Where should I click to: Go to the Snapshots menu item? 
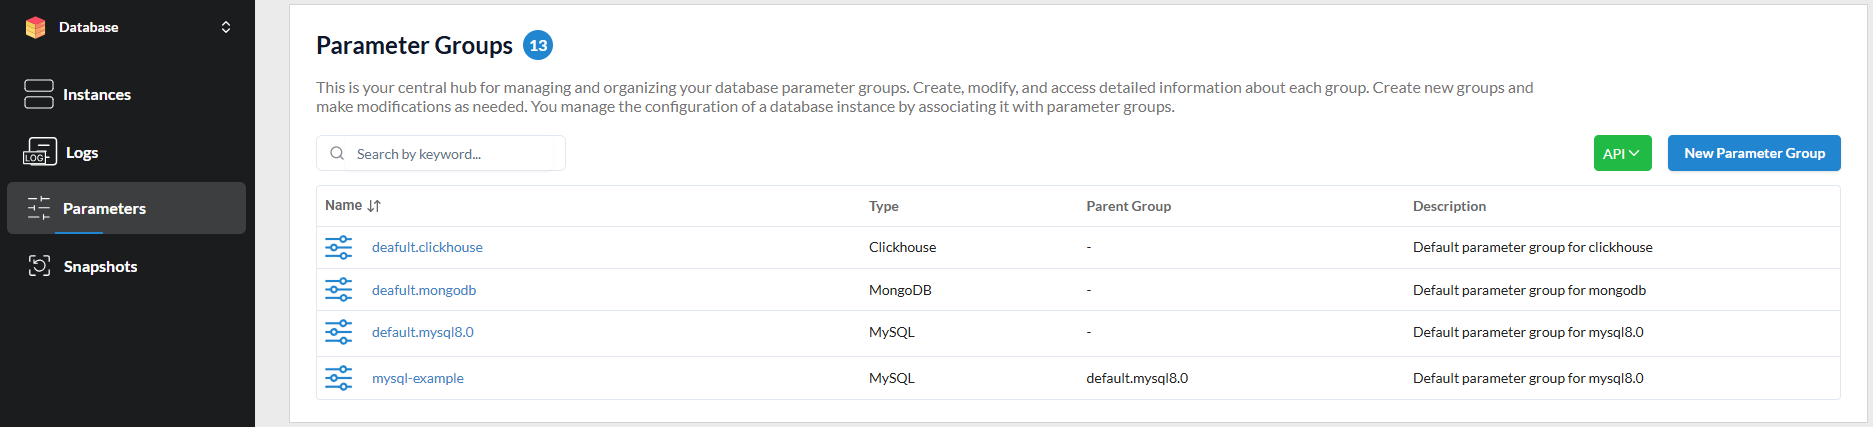[x=100, y=266]
